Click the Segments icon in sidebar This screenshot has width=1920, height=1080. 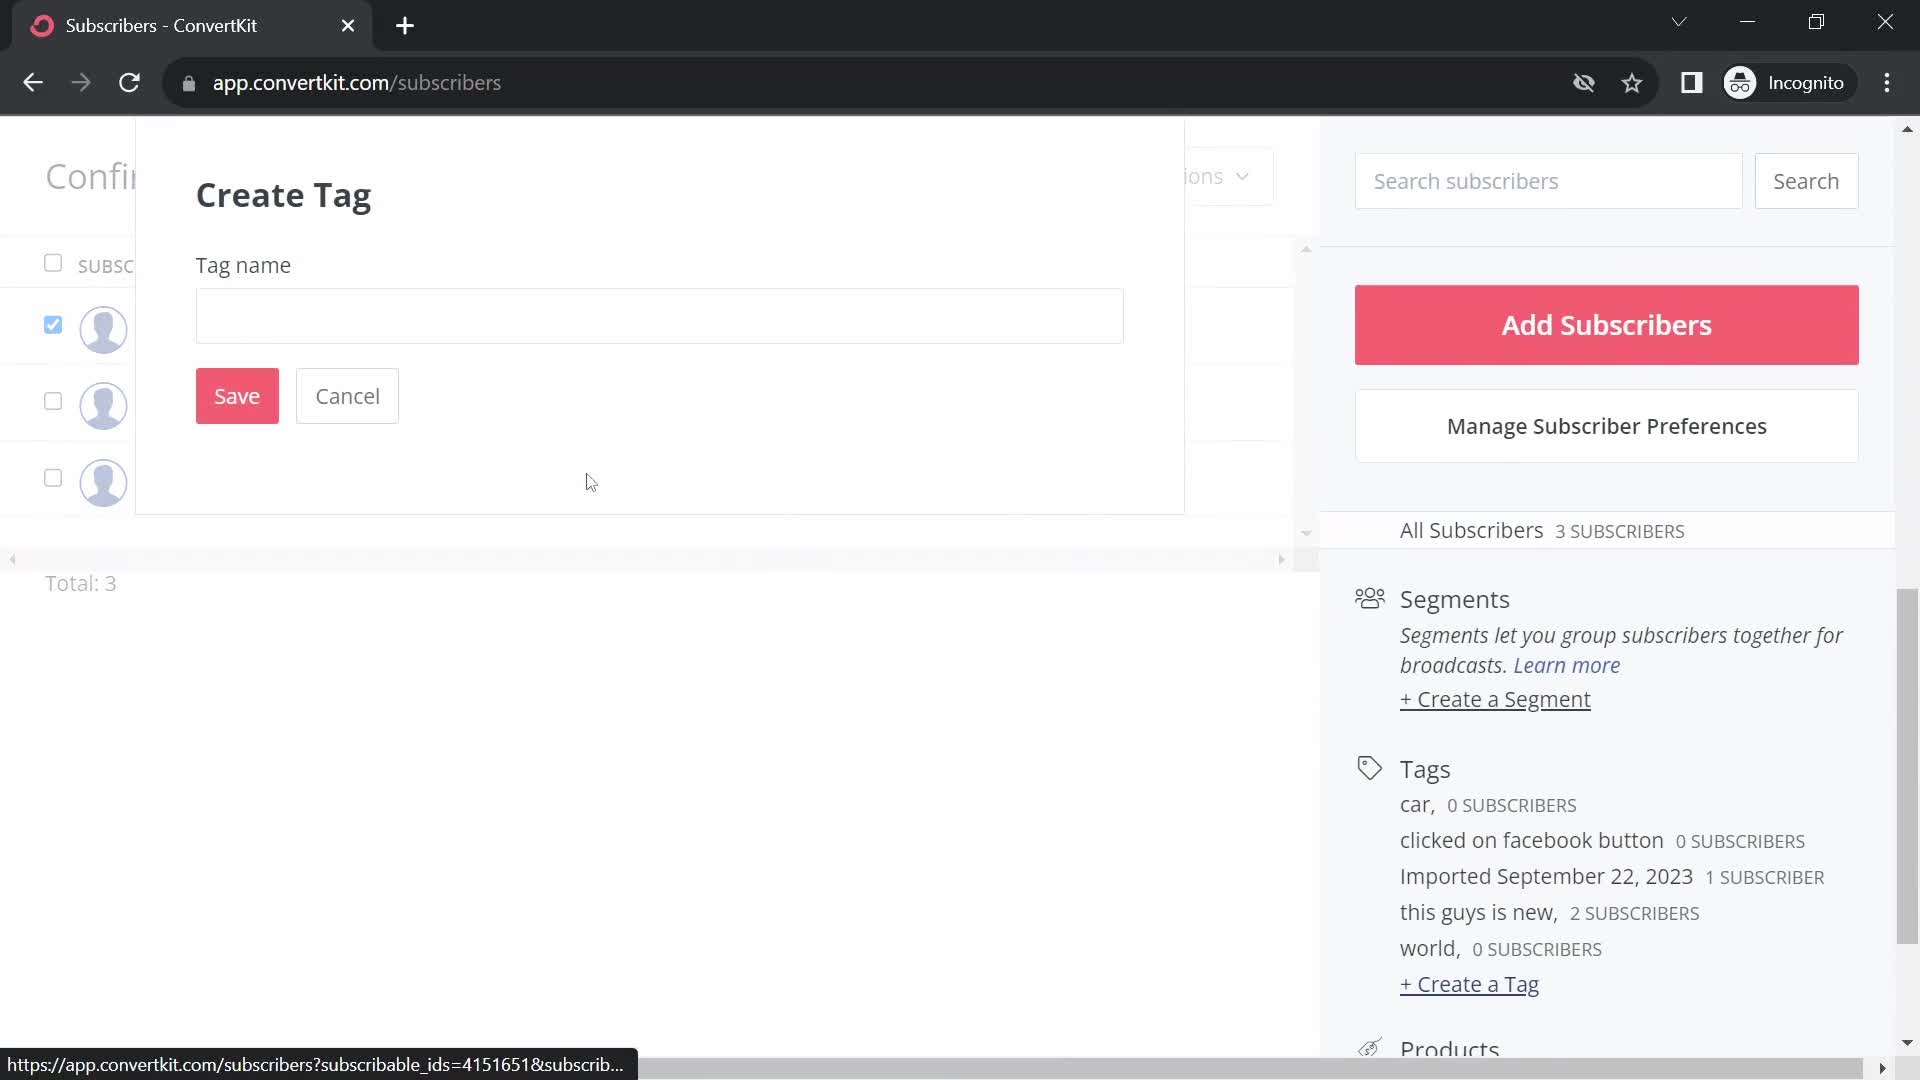click(x=1369, y=597)
